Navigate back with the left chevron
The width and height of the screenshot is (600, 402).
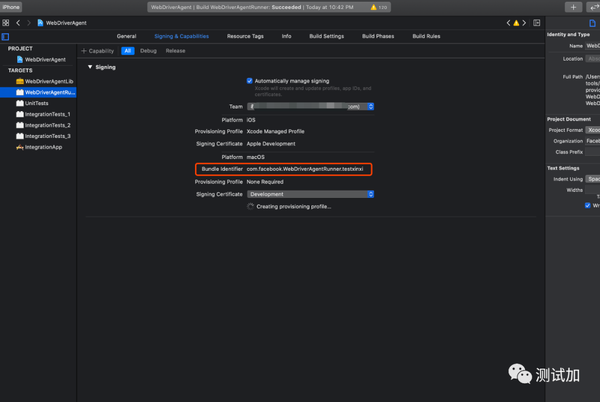click(x=18, y=22)
